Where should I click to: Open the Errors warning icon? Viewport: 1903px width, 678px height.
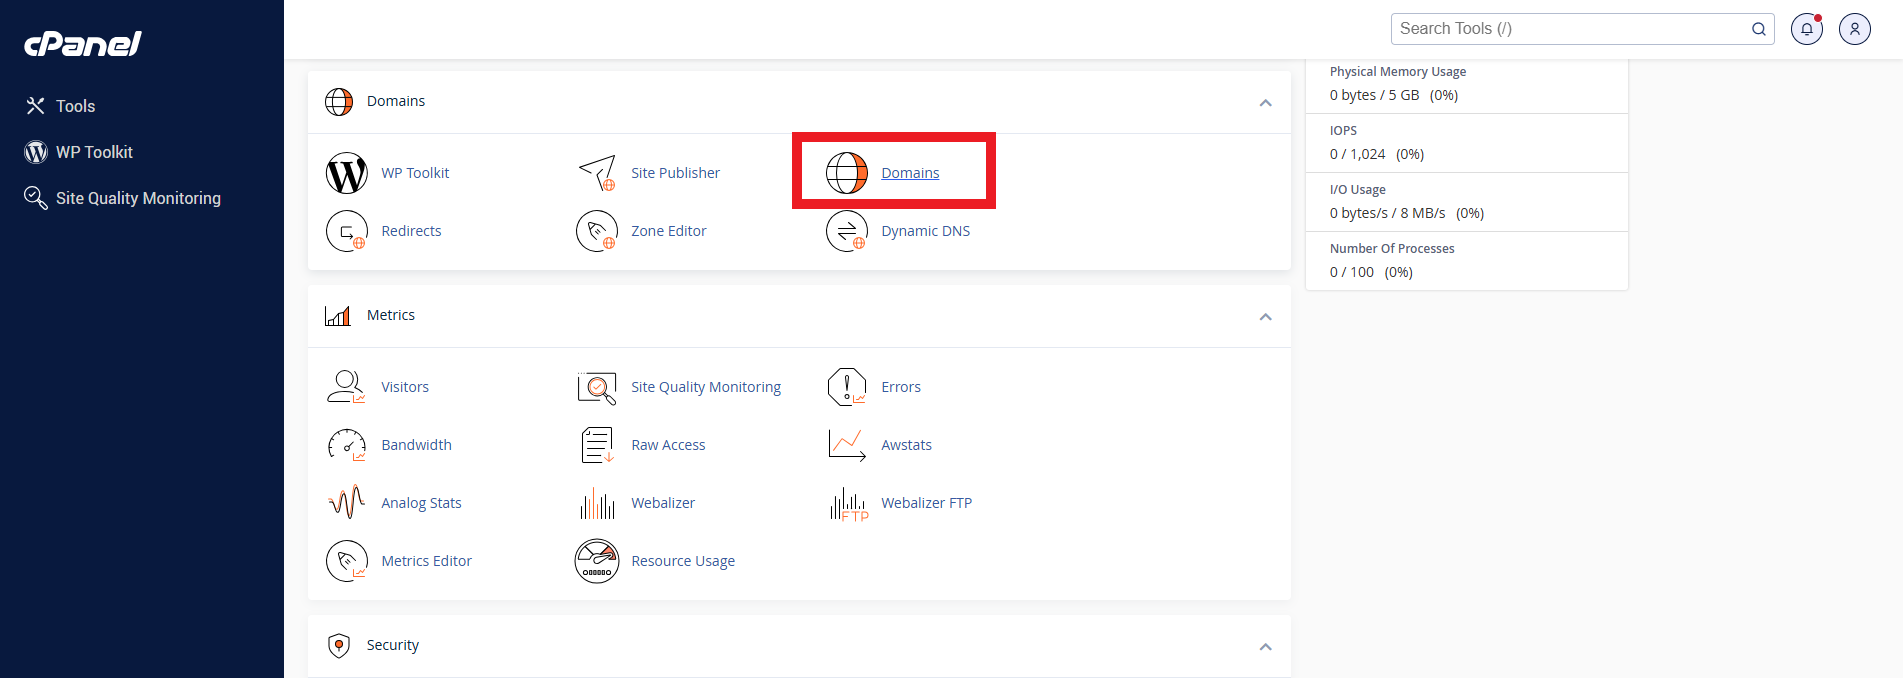pyautogui.click(x=847, y=387)
